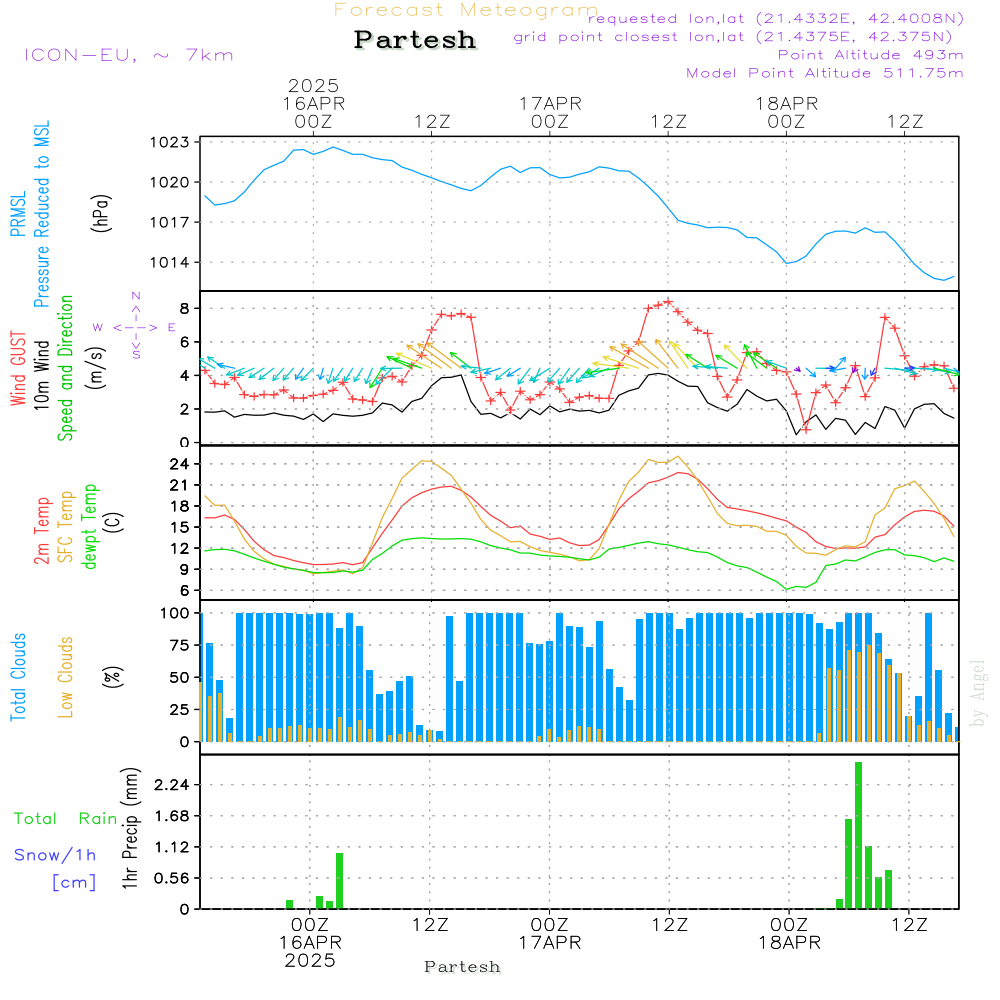Image resolution: width=1000 pixels, height=1000 pixels.
Task: Click the 1017 pressure axis value
Action: [170, 223]
